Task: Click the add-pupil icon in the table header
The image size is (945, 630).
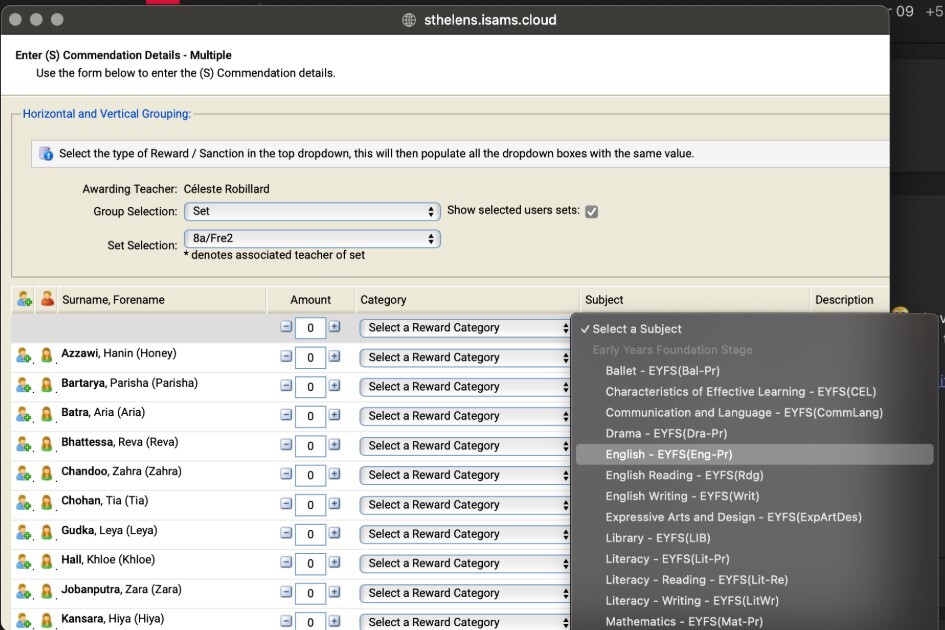Action: 24,299
